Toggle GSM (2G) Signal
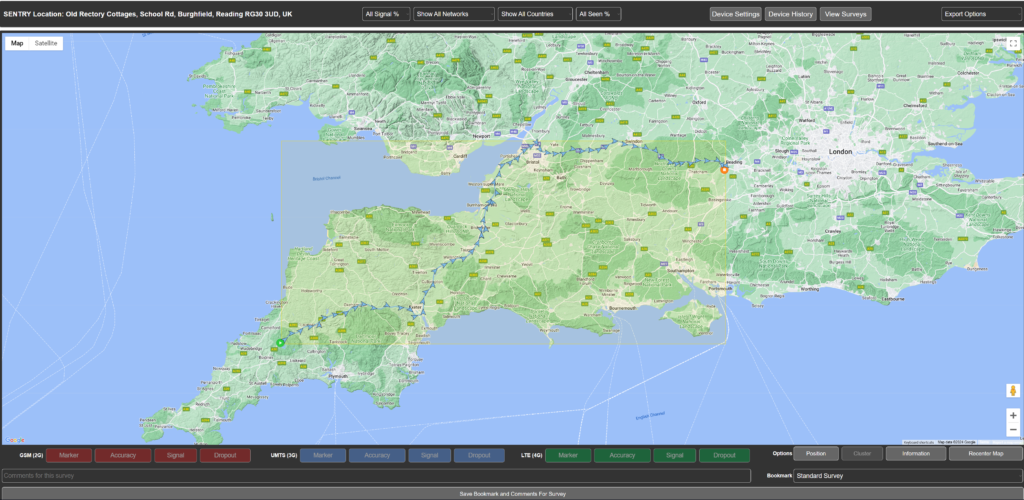The height and width of the screenshot is (500, 1024). coord(175,455)
